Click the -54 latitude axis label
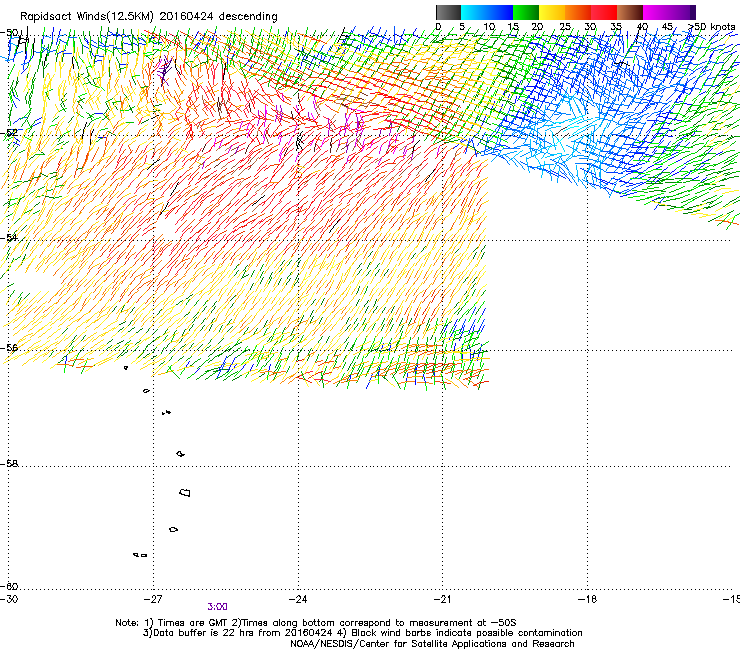Screen dimensions: 740x650 coord(9,238)
